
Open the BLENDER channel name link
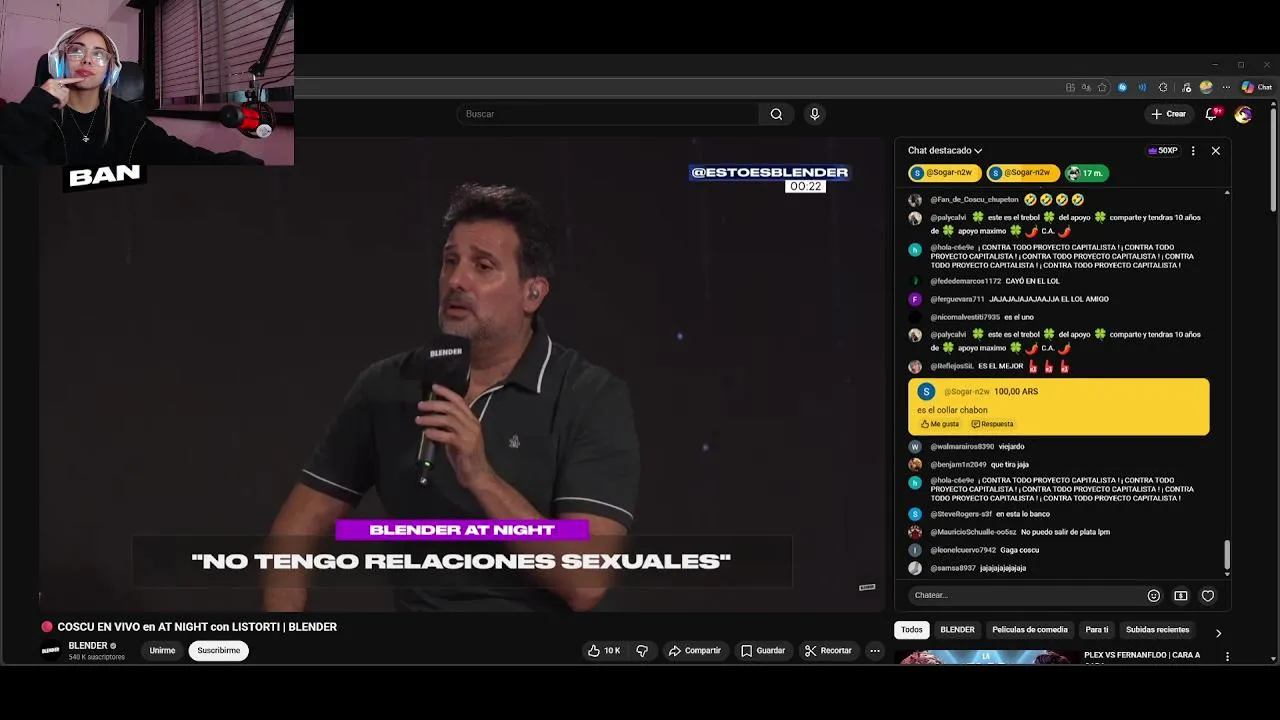tap(88, 646)
